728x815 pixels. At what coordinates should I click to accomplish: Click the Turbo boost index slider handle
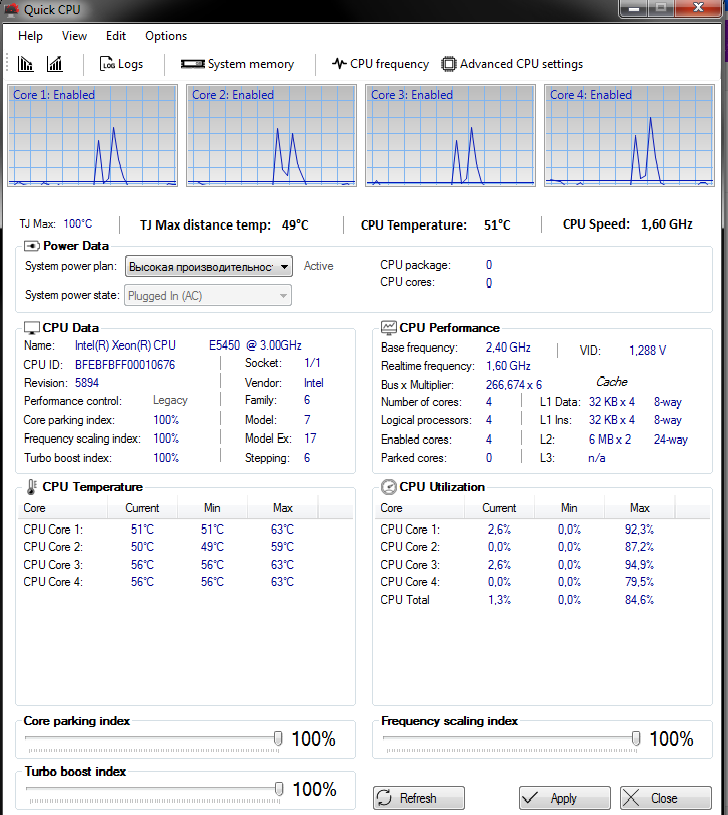(x=279, y=789)
